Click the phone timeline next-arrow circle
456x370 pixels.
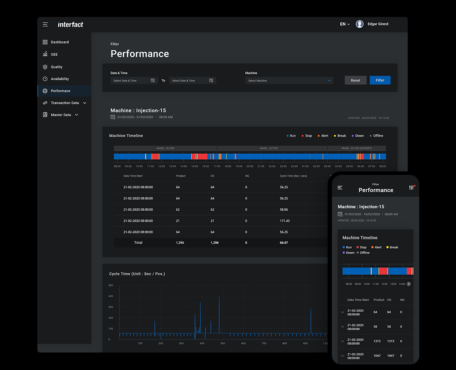coord(409,284)
